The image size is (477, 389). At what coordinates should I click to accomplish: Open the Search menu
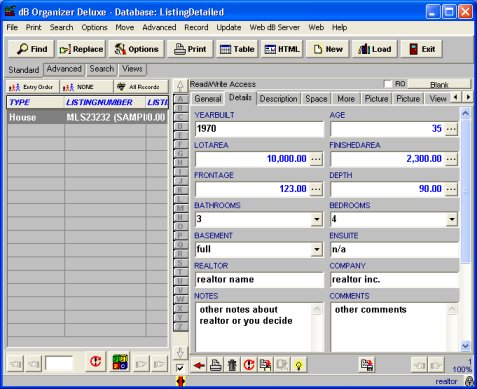61,27
